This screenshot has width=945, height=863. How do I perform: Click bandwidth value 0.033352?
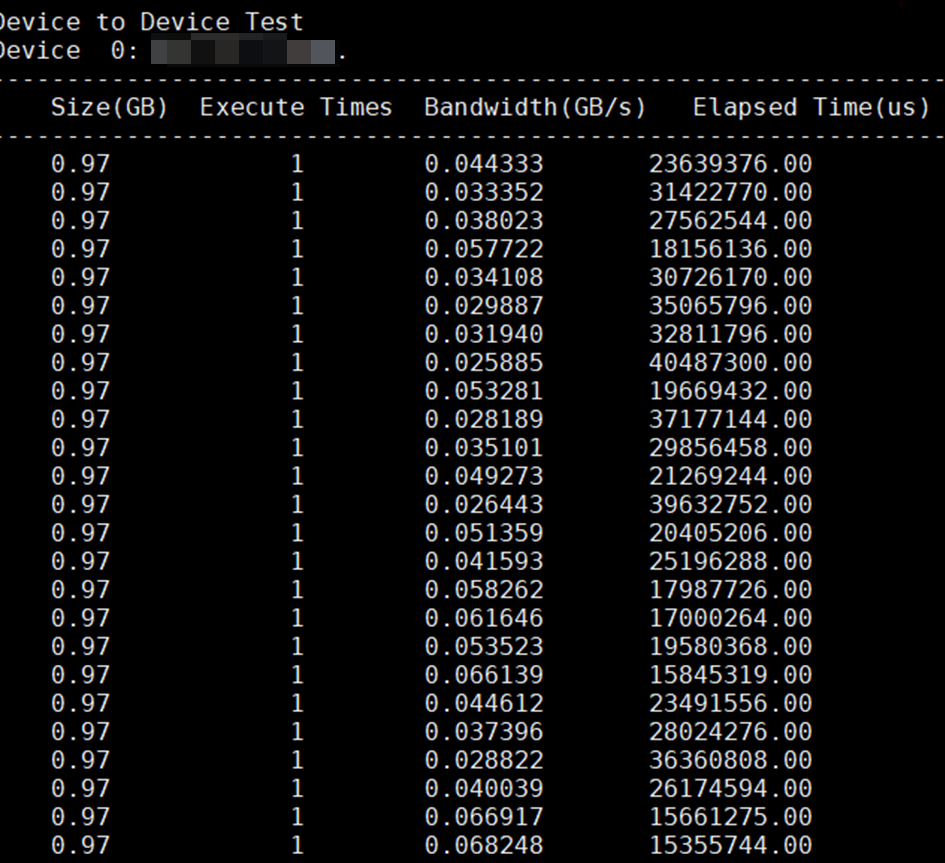pyautogui.click(x=484, y=192)
